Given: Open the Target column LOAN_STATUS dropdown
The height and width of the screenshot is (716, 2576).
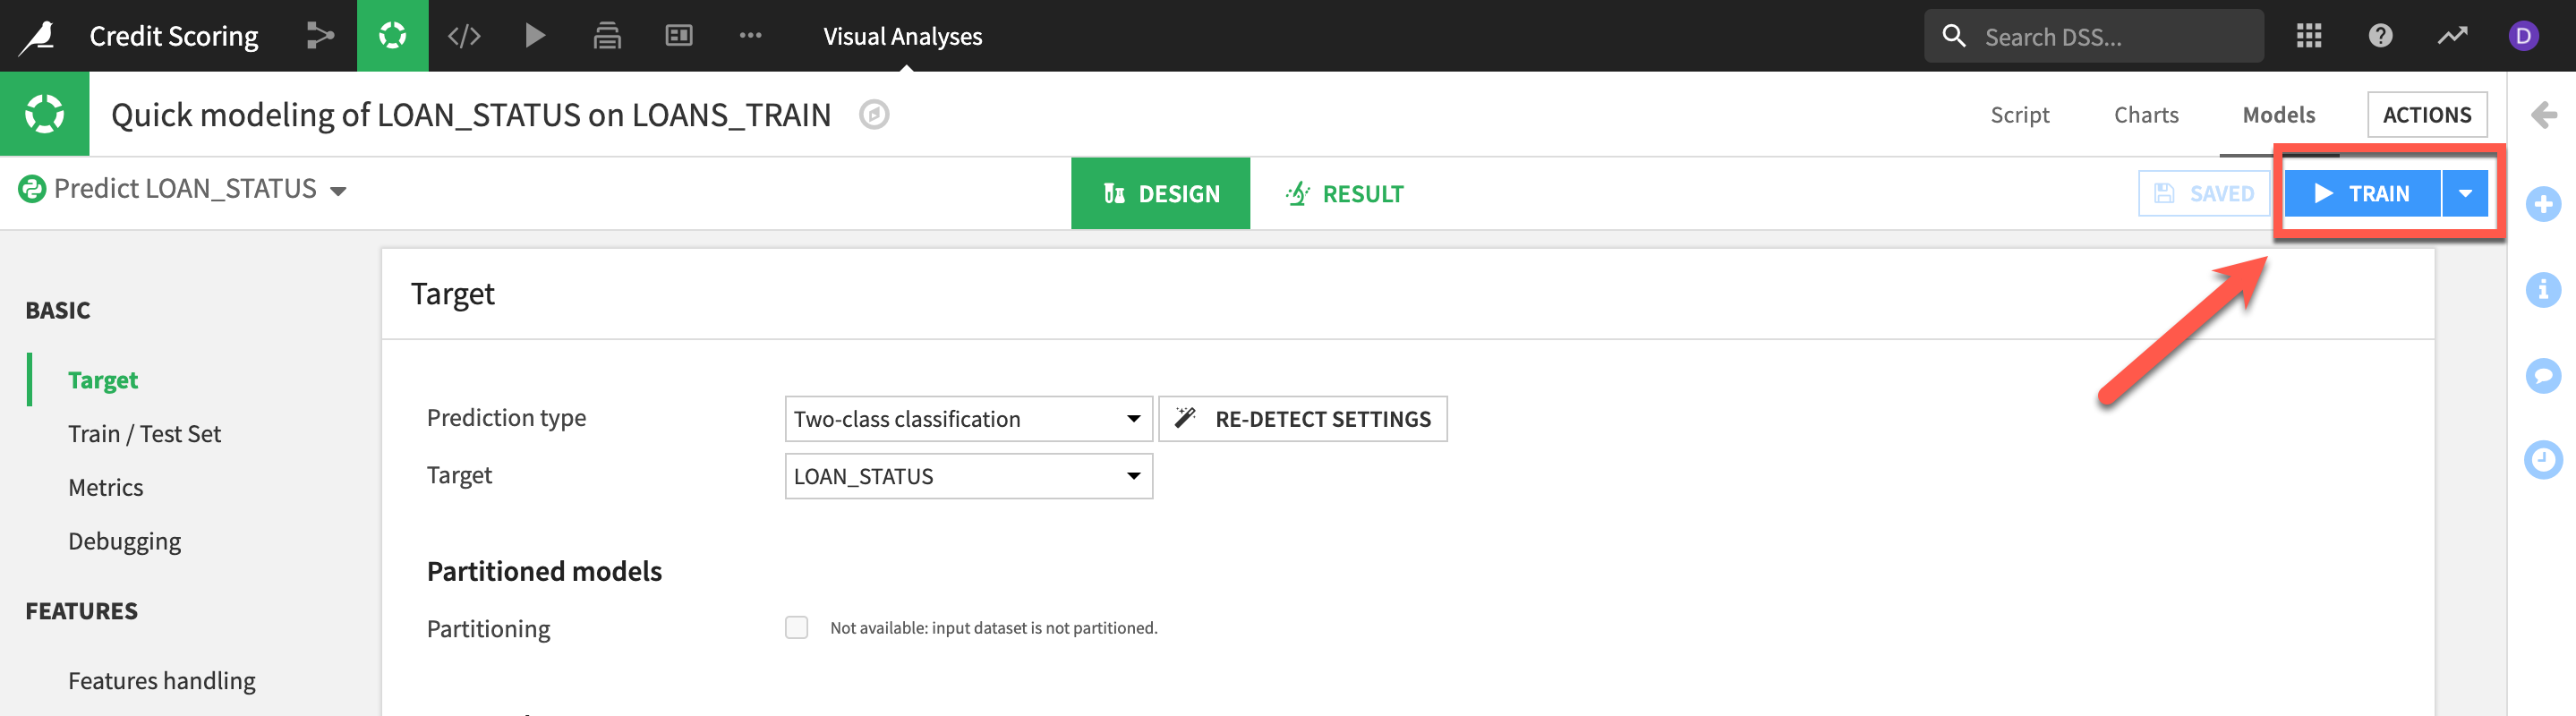Looking at the screenshot, I should click(967, 476).
